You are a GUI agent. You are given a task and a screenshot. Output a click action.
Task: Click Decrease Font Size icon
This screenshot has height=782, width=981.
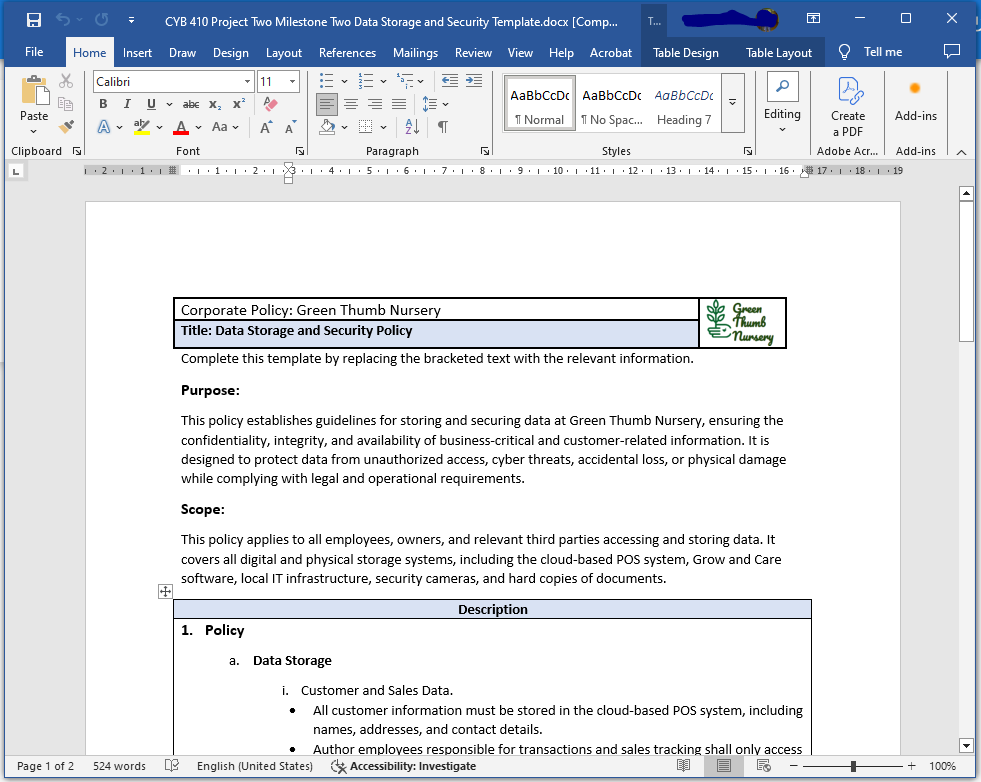(x=290, y=127)
